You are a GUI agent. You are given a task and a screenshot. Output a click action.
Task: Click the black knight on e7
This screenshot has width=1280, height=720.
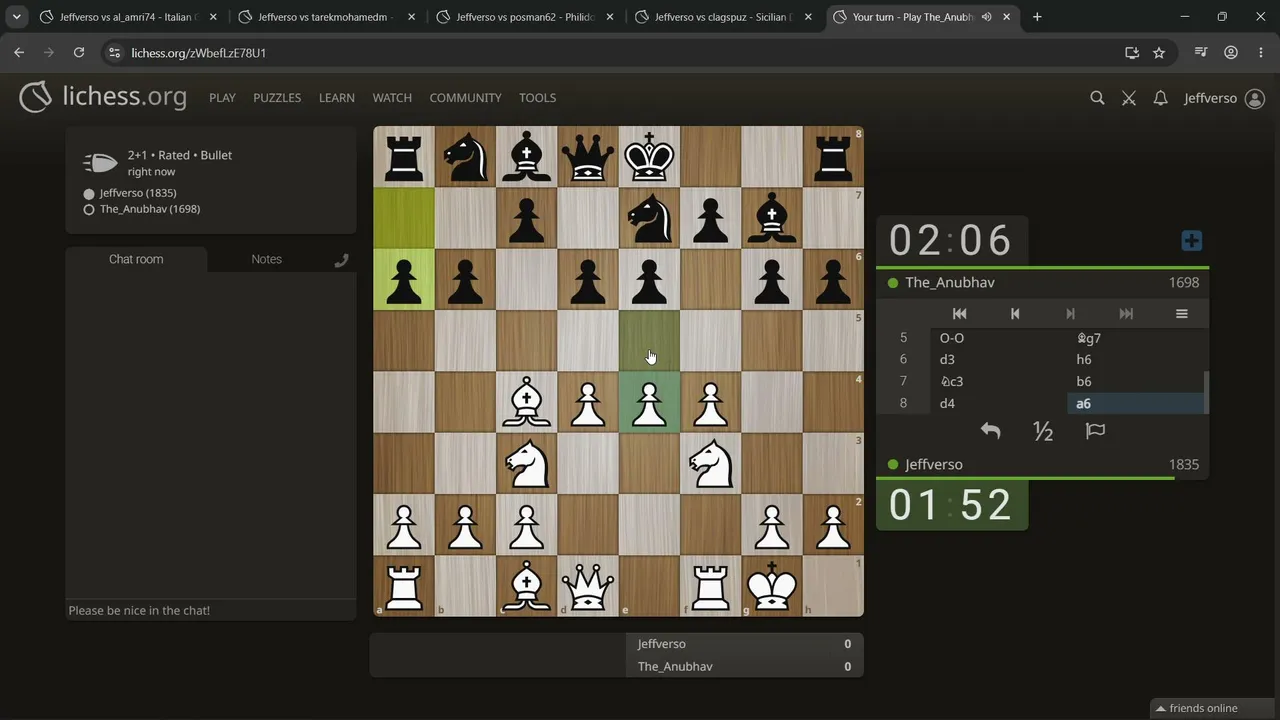[650, 218]
